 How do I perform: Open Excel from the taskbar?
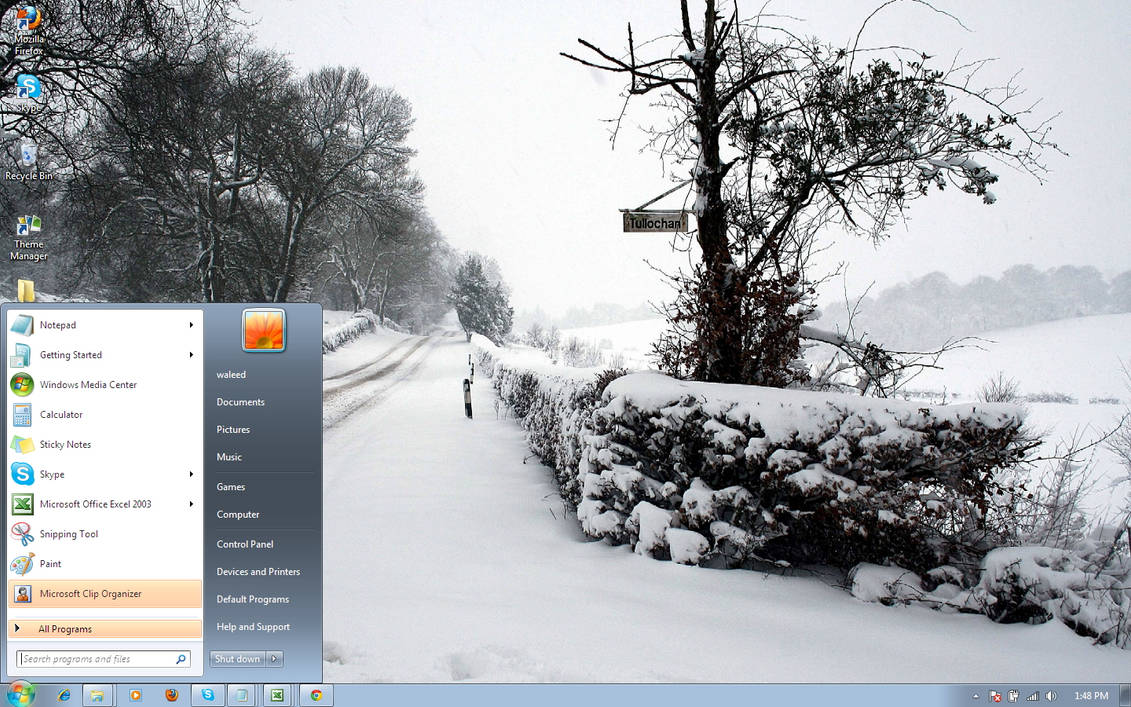(277, 694)
